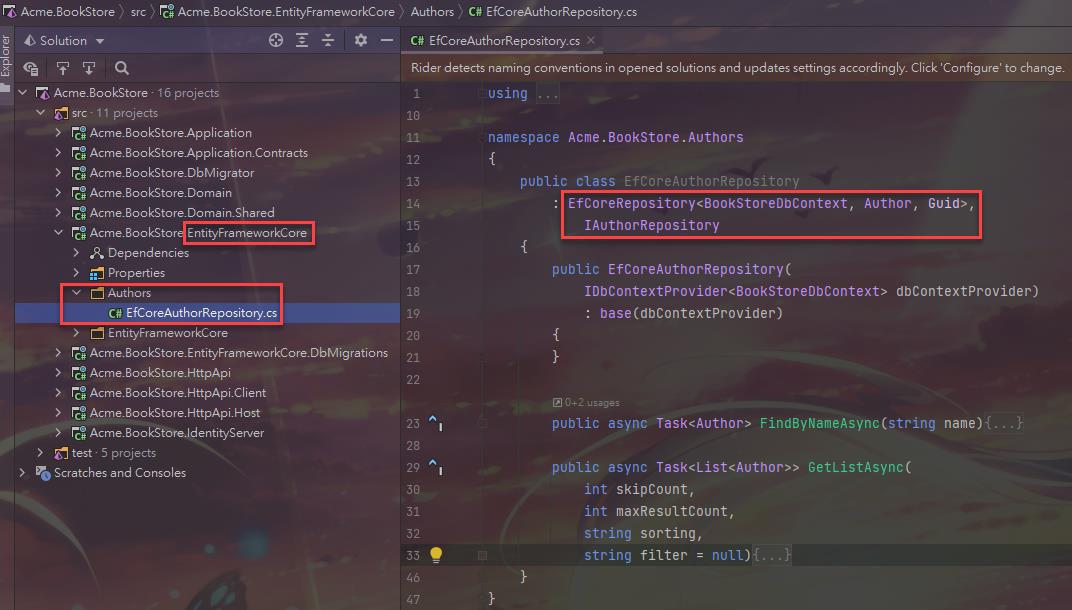Collapse the Authors folder
The width and height of the screenshot is (1072, 610).
click(76, 293)
